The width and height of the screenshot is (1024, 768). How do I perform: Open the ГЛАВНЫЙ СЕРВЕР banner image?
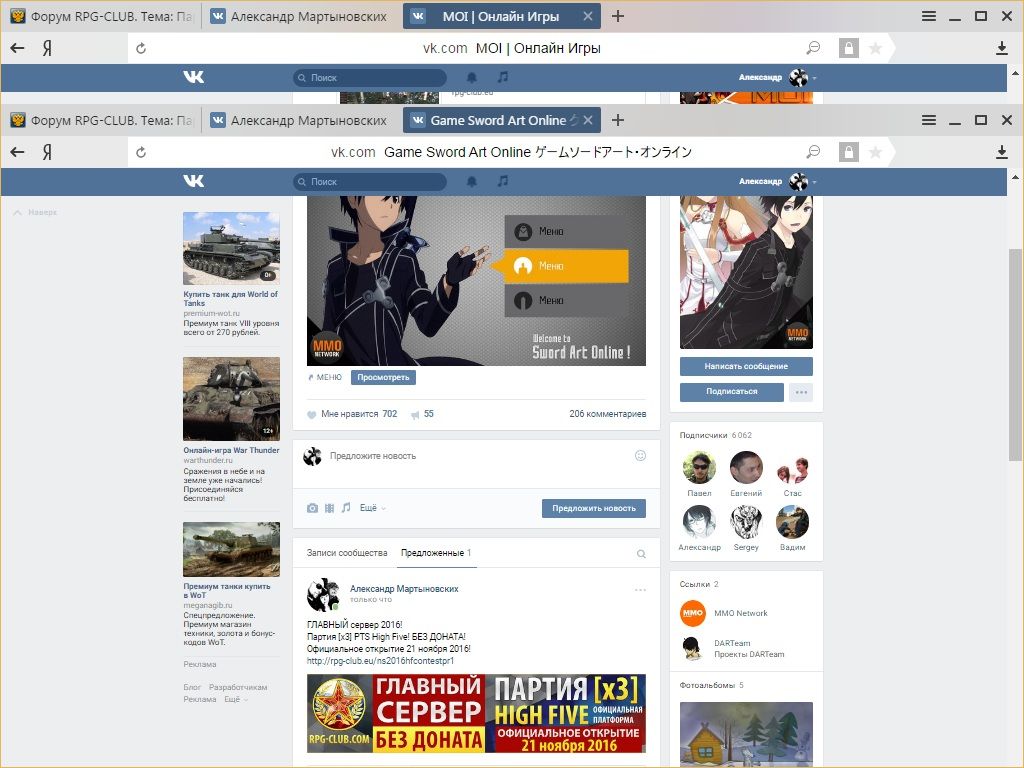tap(476, 714)
